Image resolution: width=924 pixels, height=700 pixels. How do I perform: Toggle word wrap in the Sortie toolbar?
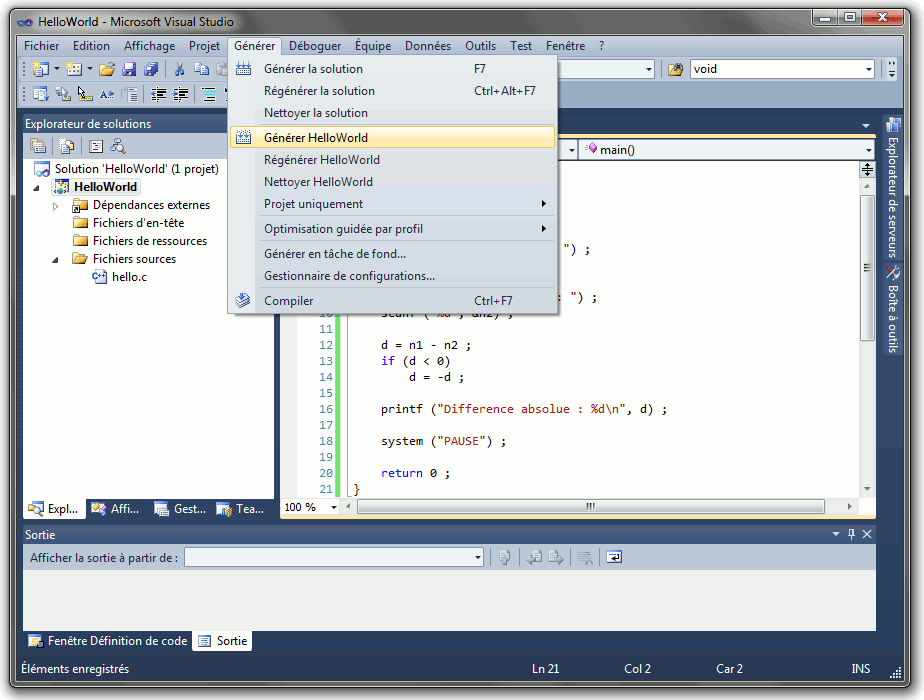(614, 557)
